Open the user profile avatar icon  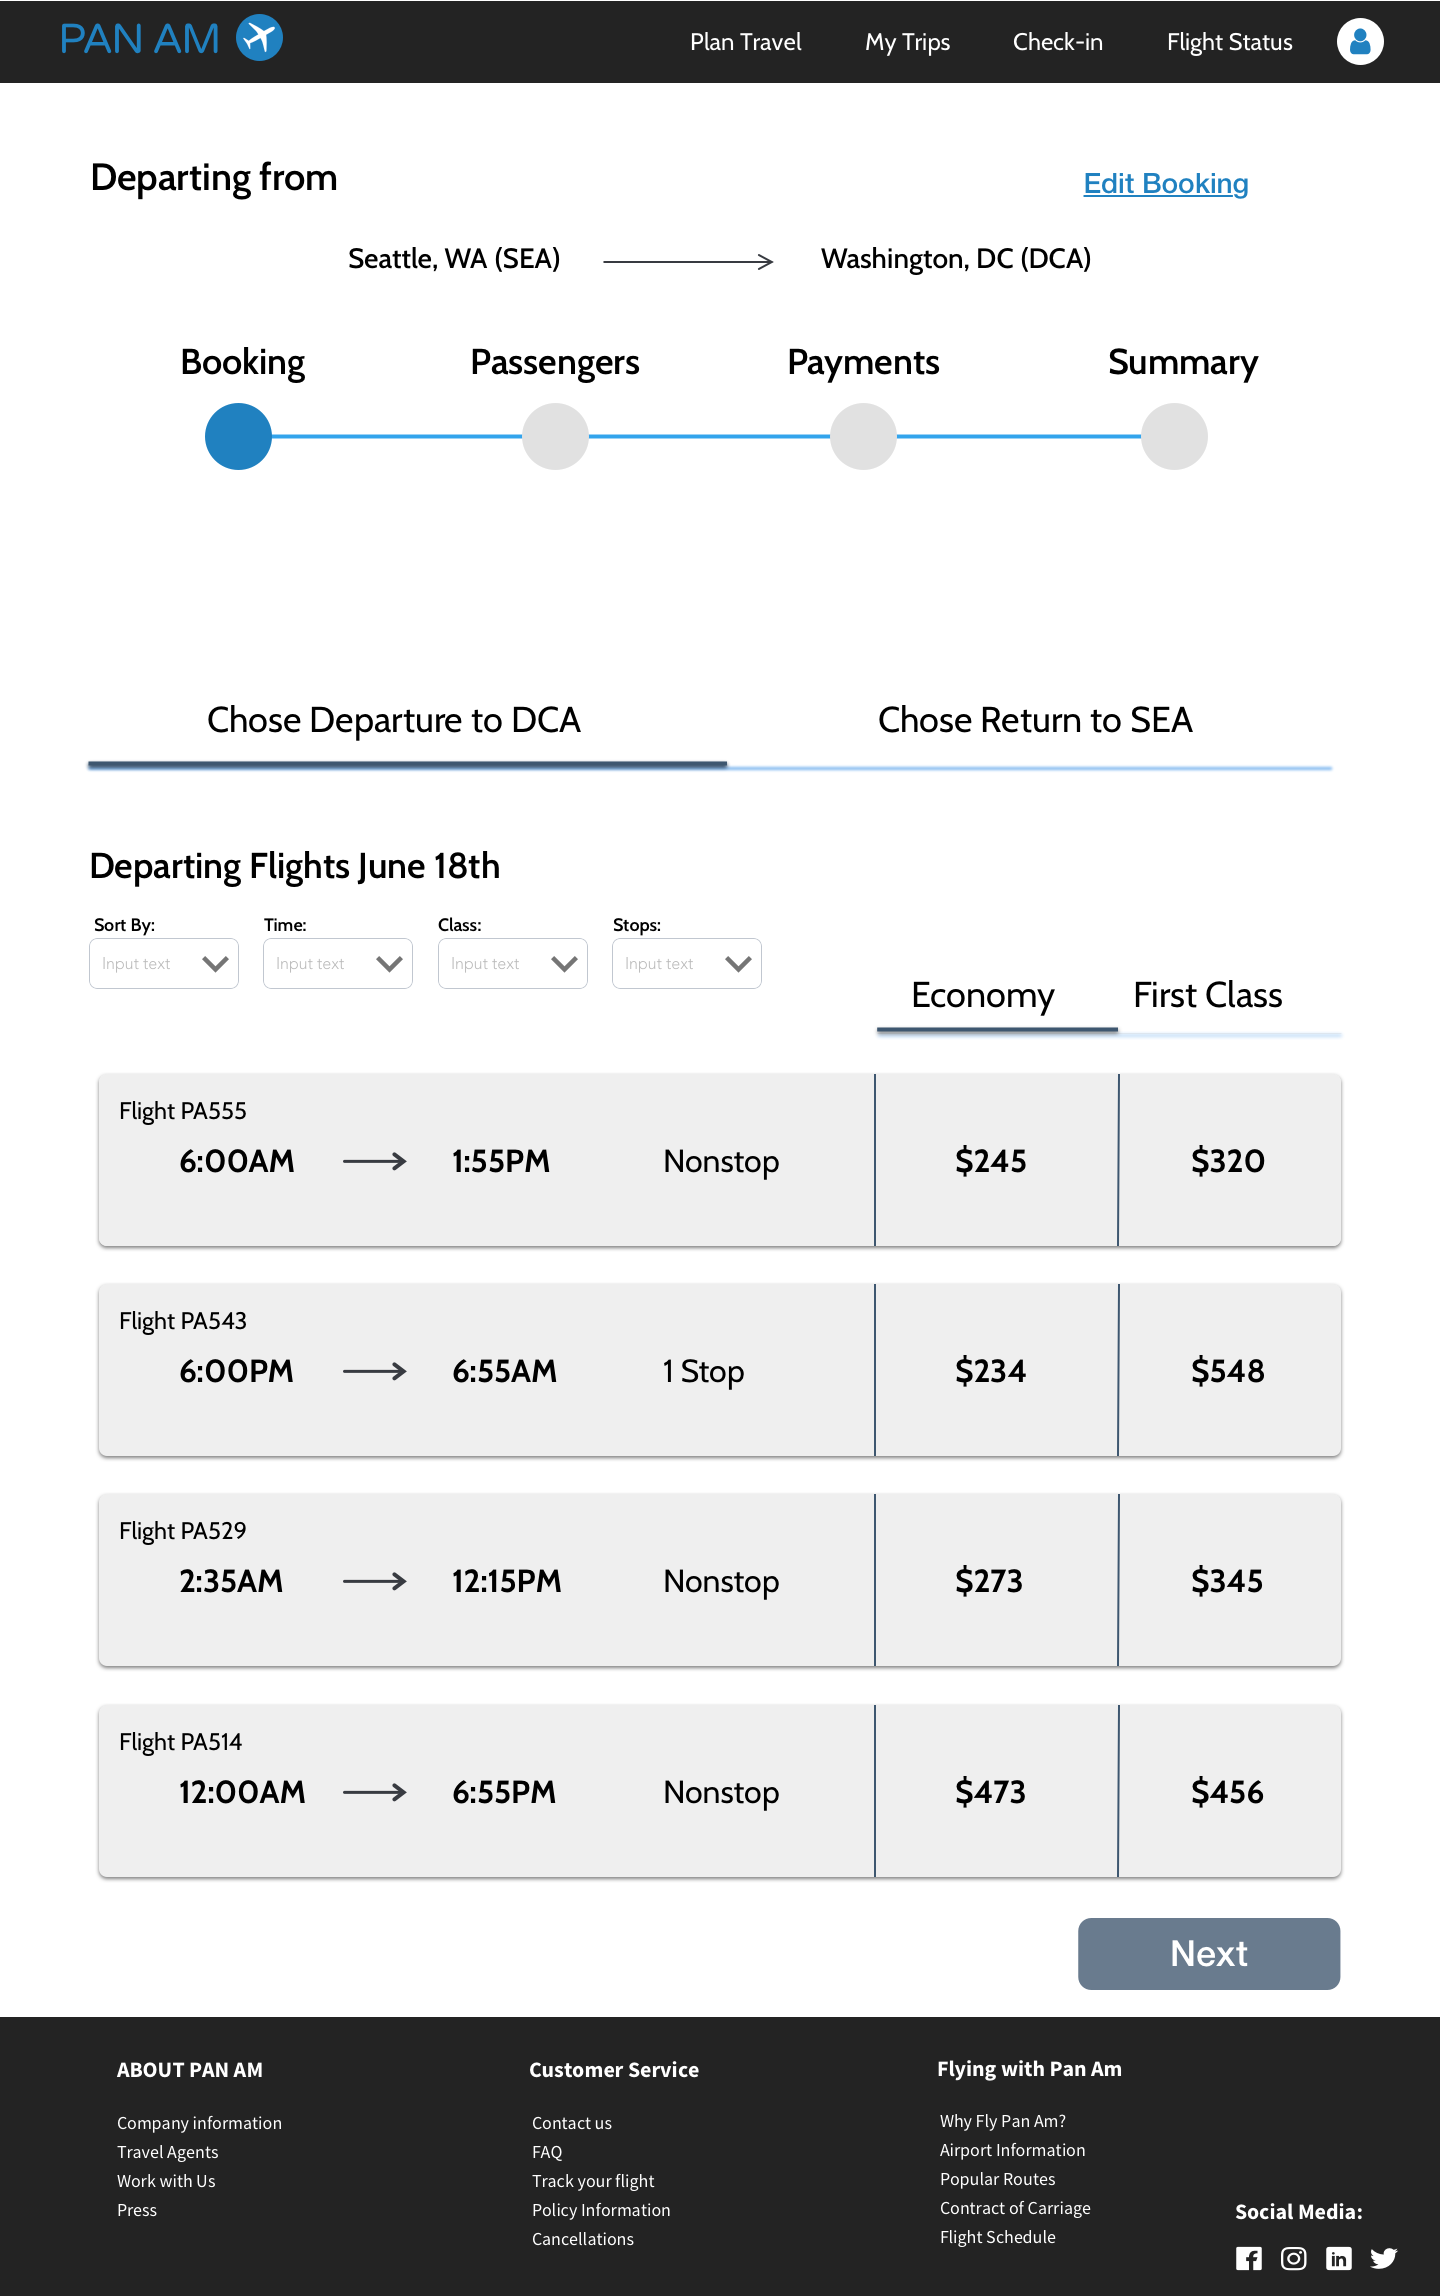1360,41
